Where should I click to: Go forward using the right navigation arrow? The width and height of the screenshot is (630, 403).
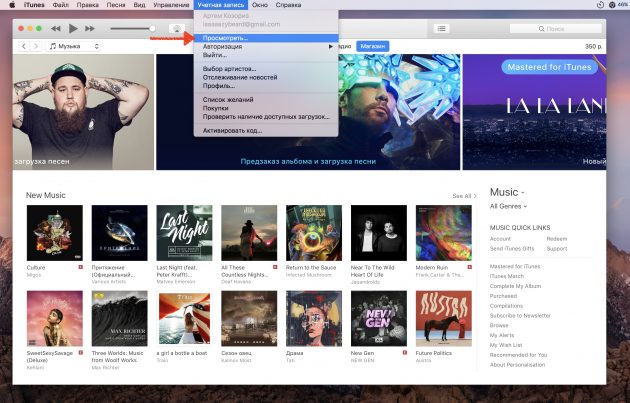click(x=36, y=46)
